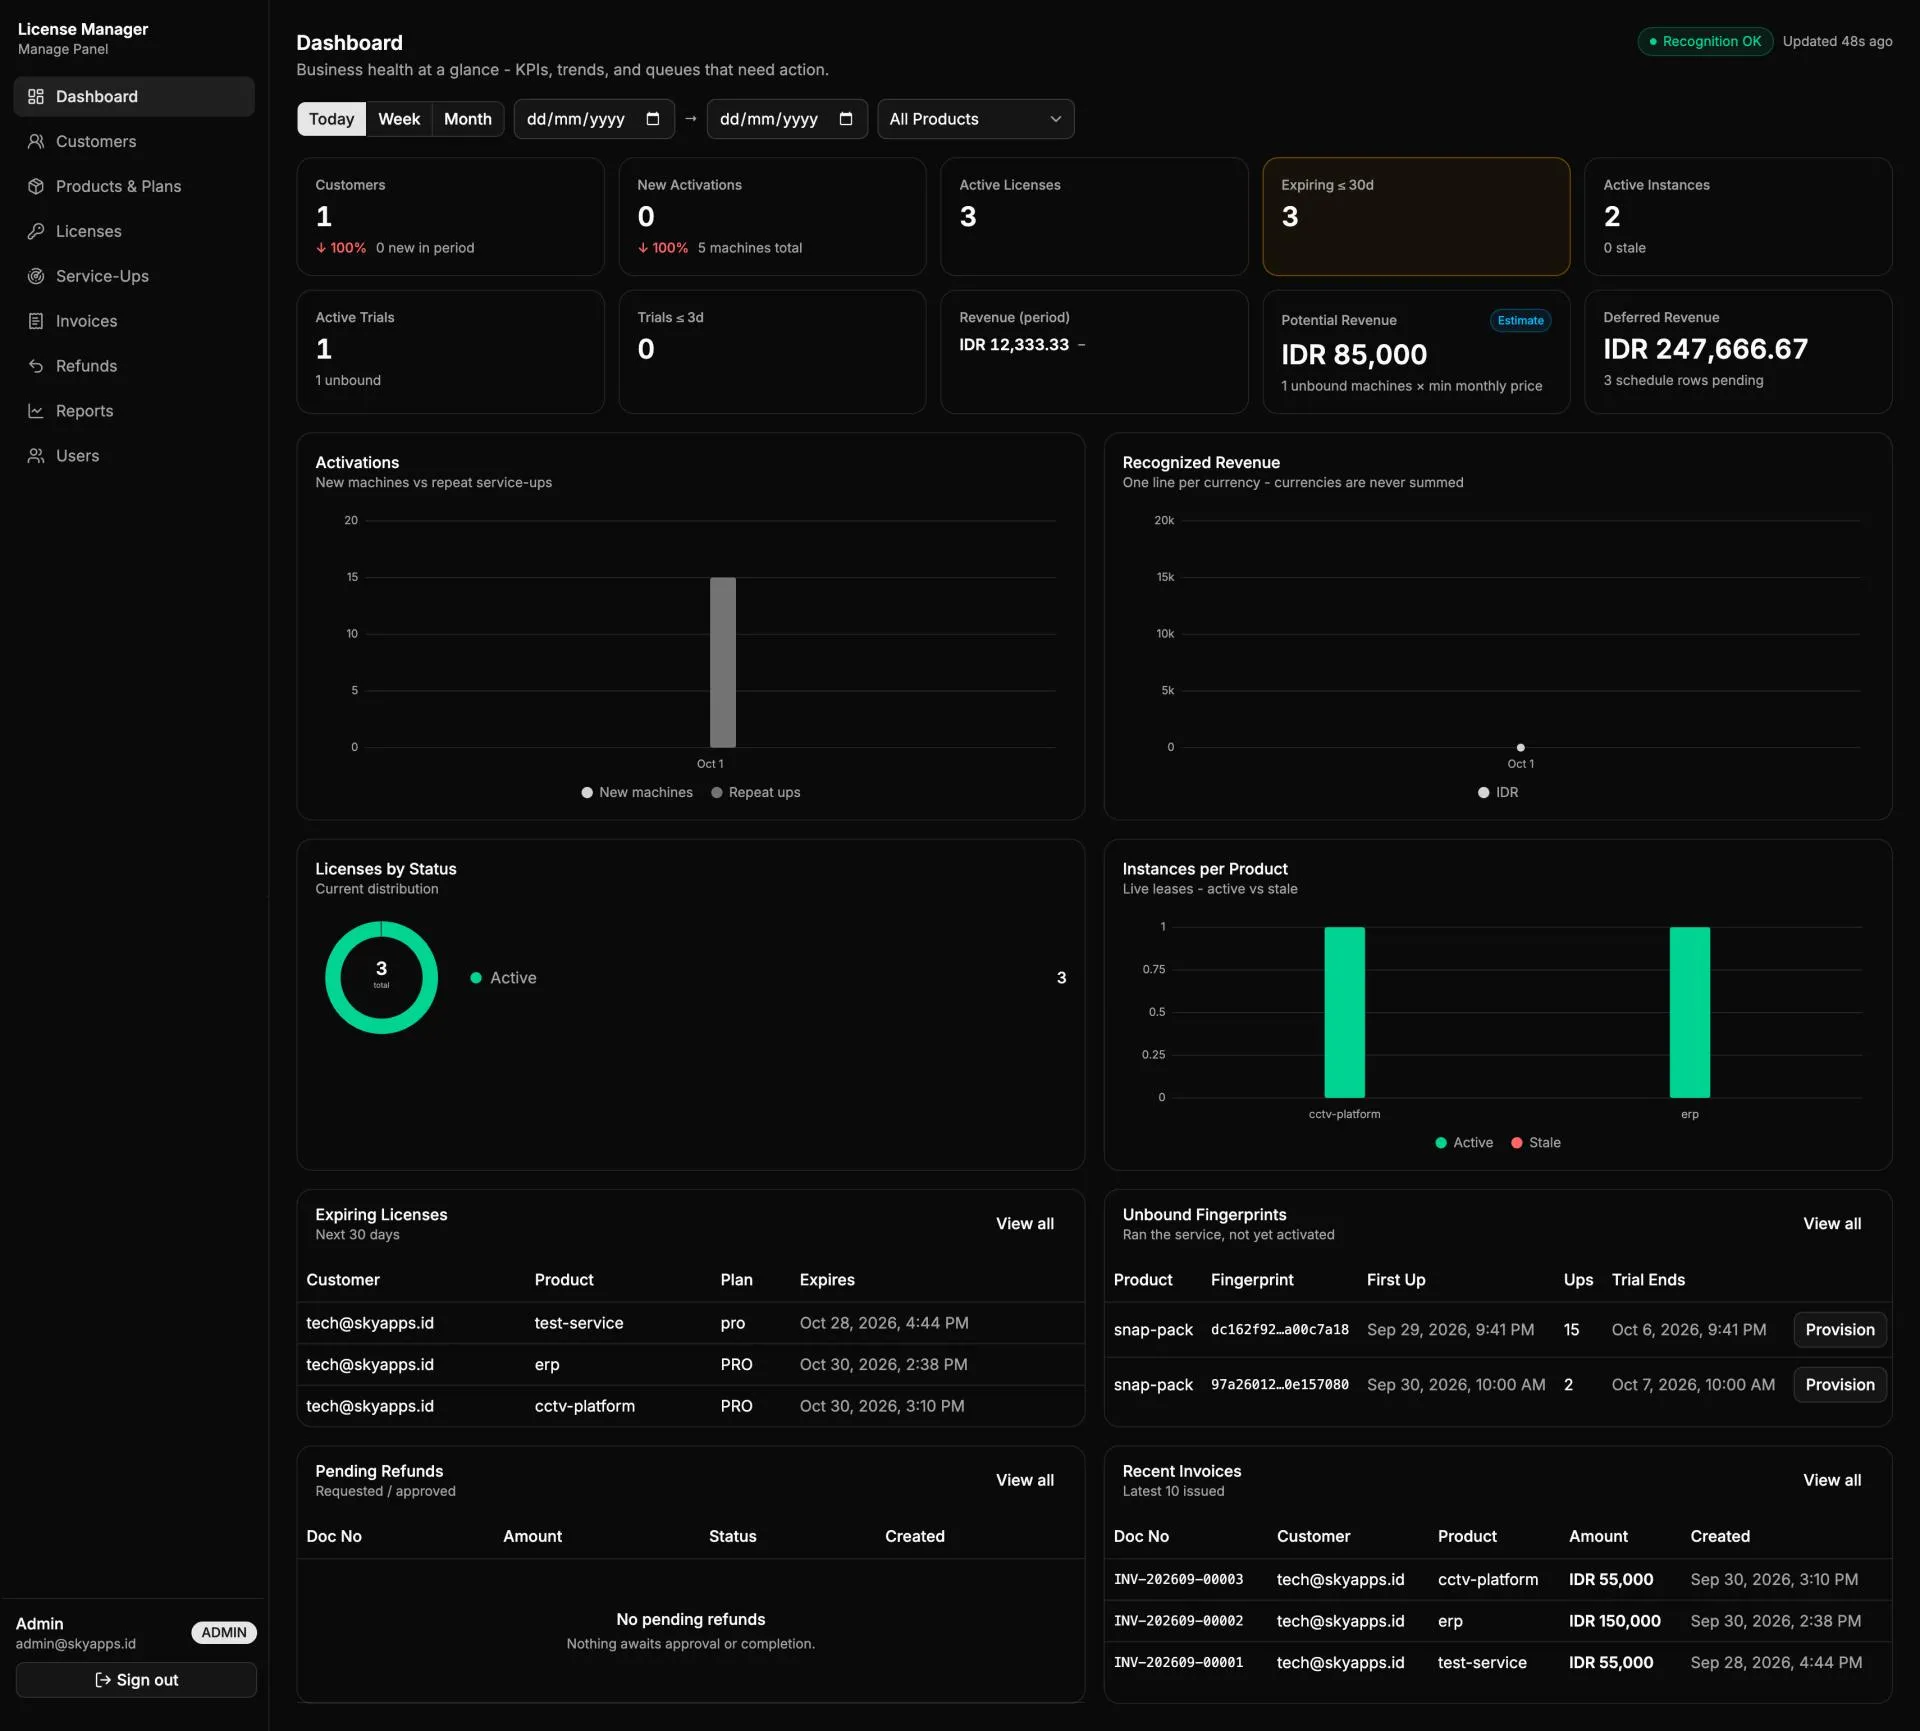This screenshot has height=1731, width=1920.
Task: Open the All Products dropdown
Action: pyautogui.click(x=975, y=119)
